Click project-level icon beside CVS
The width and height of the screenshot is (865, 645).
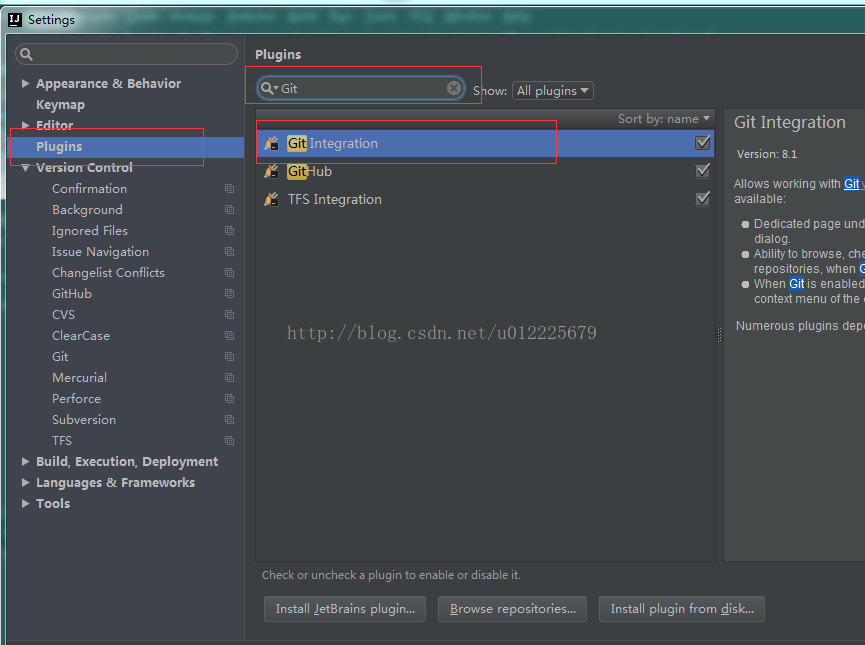(x=229, y=314)
